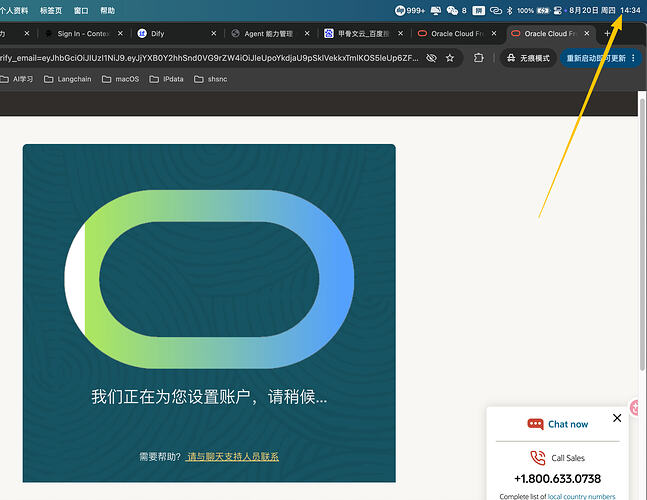Open the Extensions puzzle icon
Viewport: 647px width, 500px height.
click(x=479, y=58)
